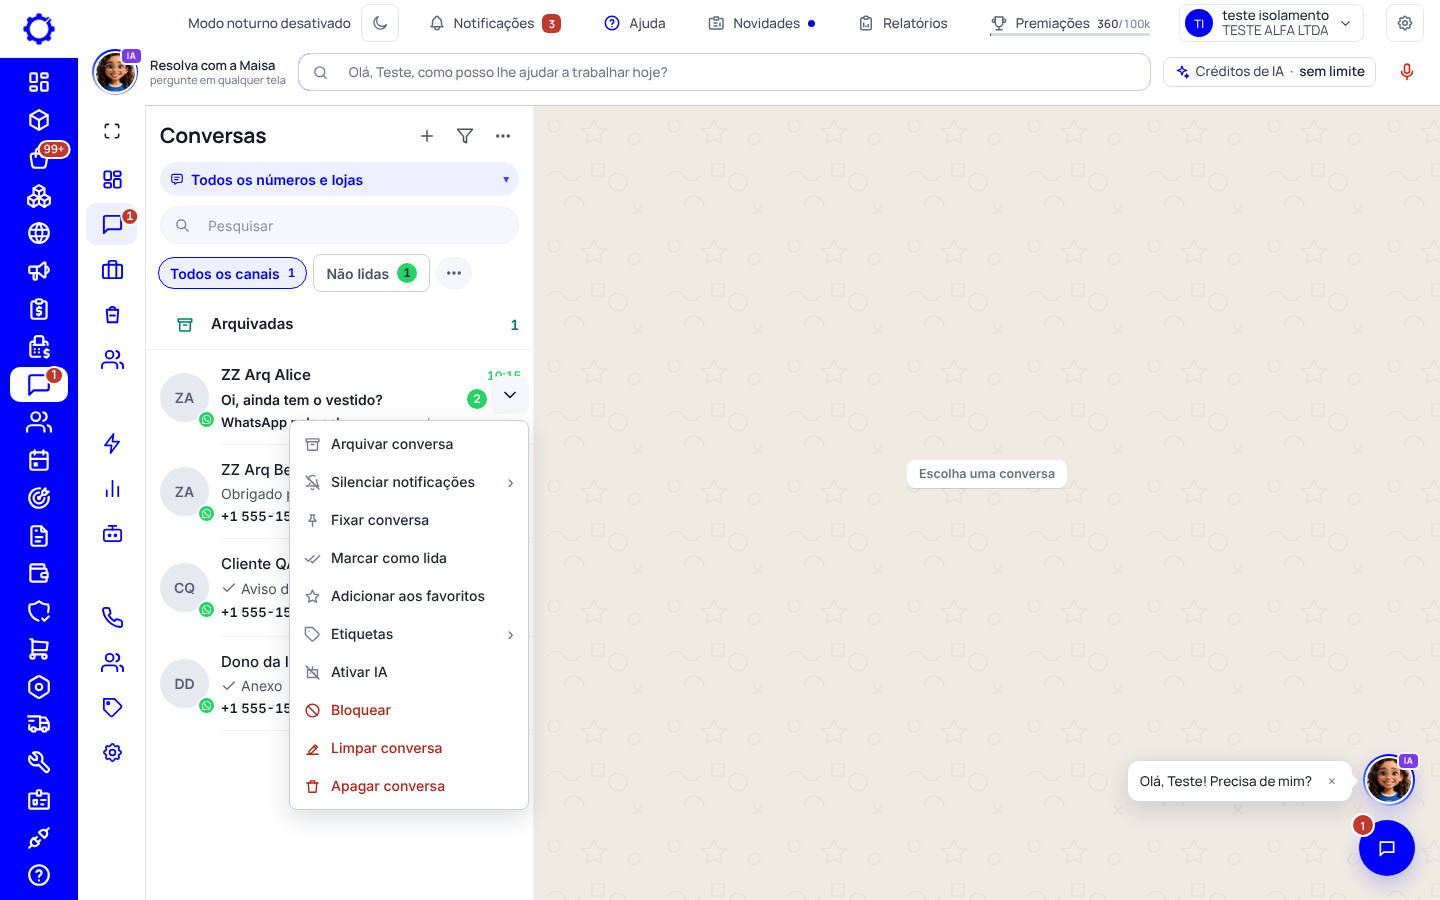Open bar chart statistics icon in inner sidebar
The height and width of the screenshot is (900, 1440).
[112, 489]
